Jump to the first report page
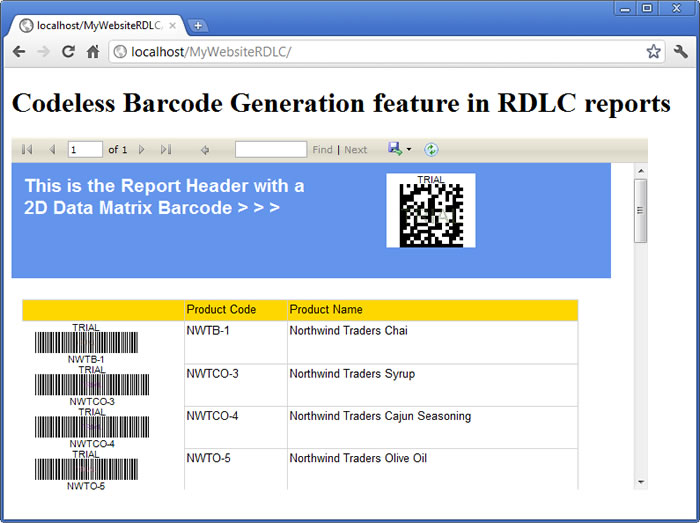Viewport: 700px width, 523px height. pos(27,149)
